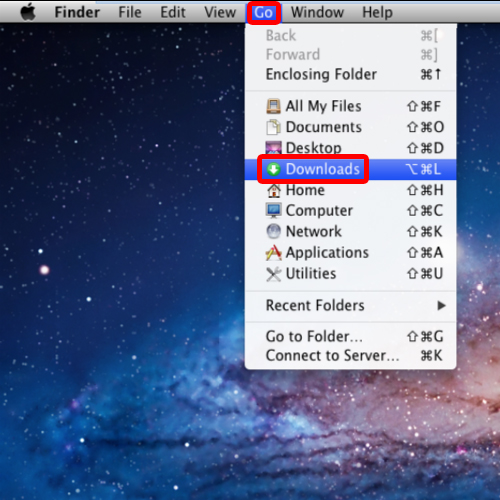This screenshot has height=500, width=500.
Task: Select Documents in the Go menu
Action: tap(351, 127)
